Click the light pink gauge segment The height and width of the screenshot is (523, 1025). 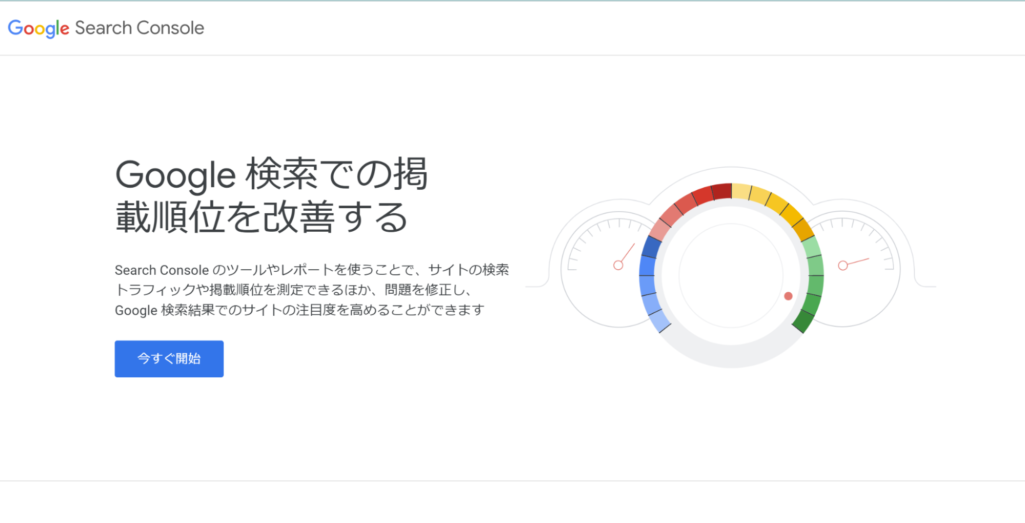(660, 227)
